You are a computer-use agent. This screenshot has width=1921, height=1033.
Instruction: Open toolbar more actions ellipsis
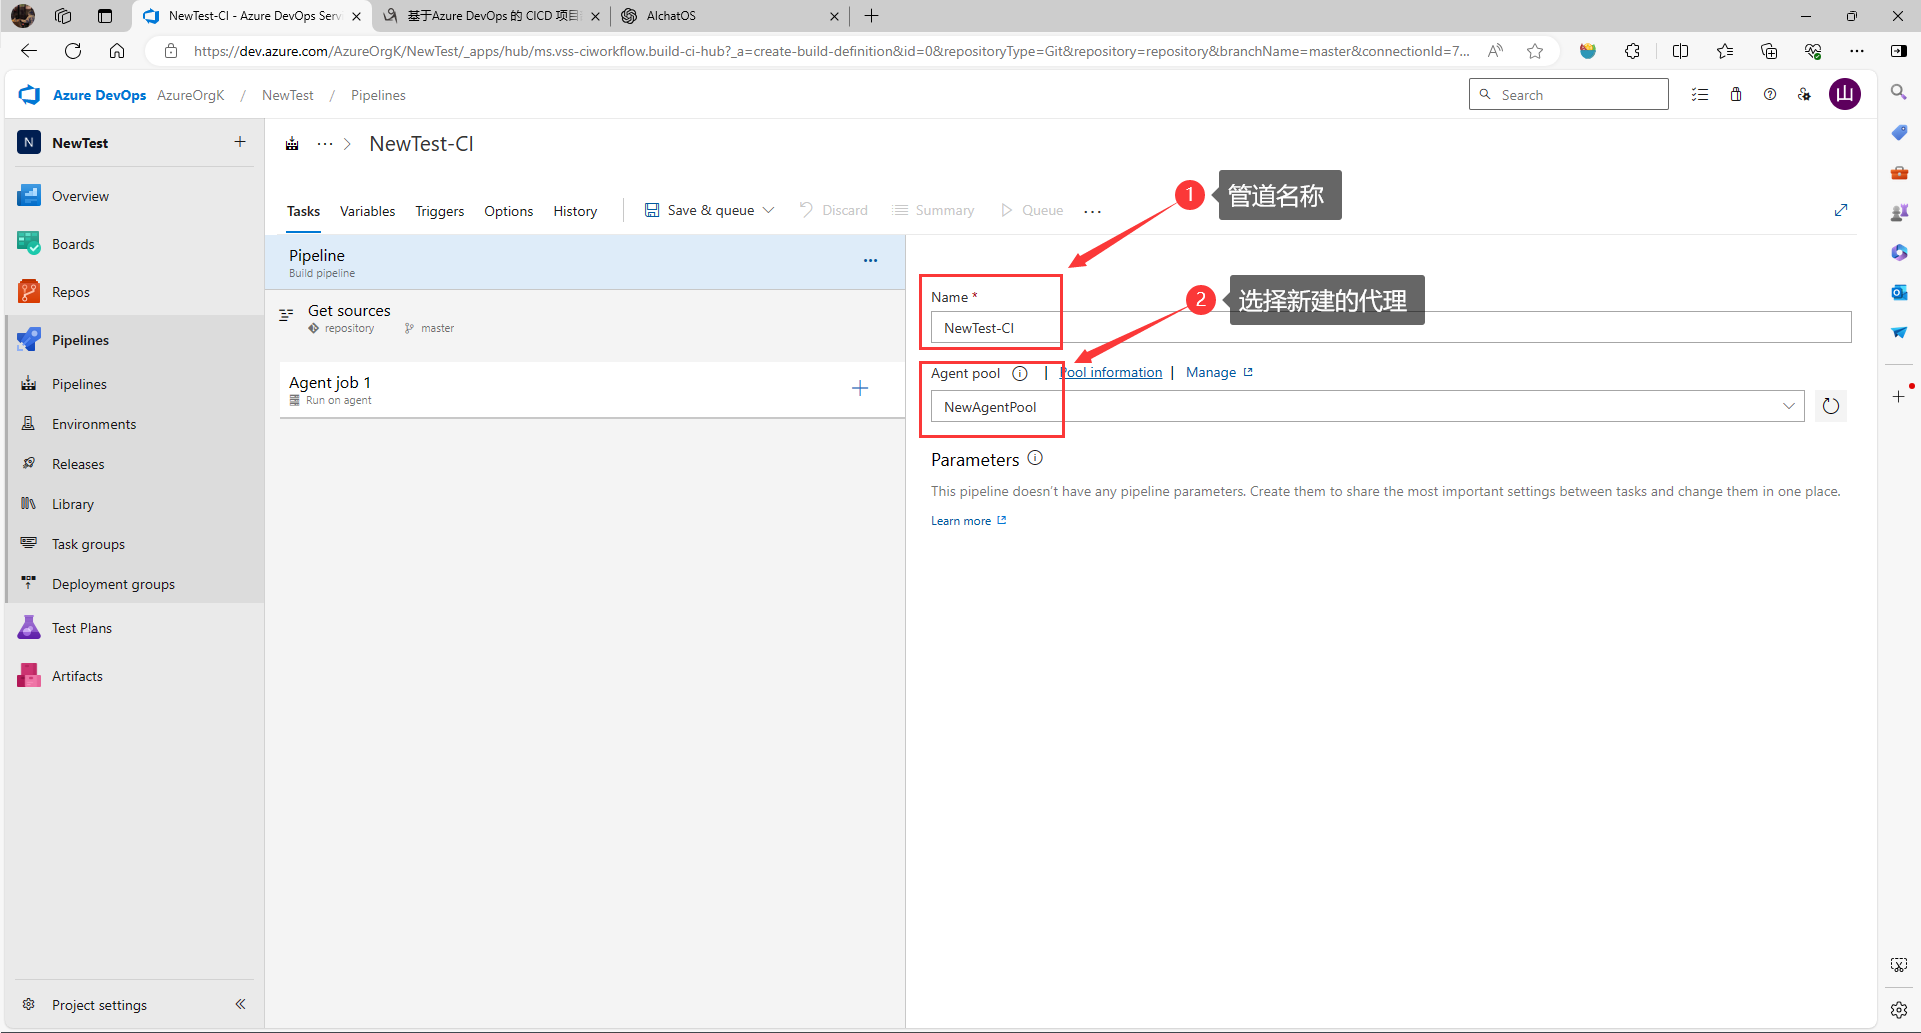pyautogui.click(x=1092, y=211)
